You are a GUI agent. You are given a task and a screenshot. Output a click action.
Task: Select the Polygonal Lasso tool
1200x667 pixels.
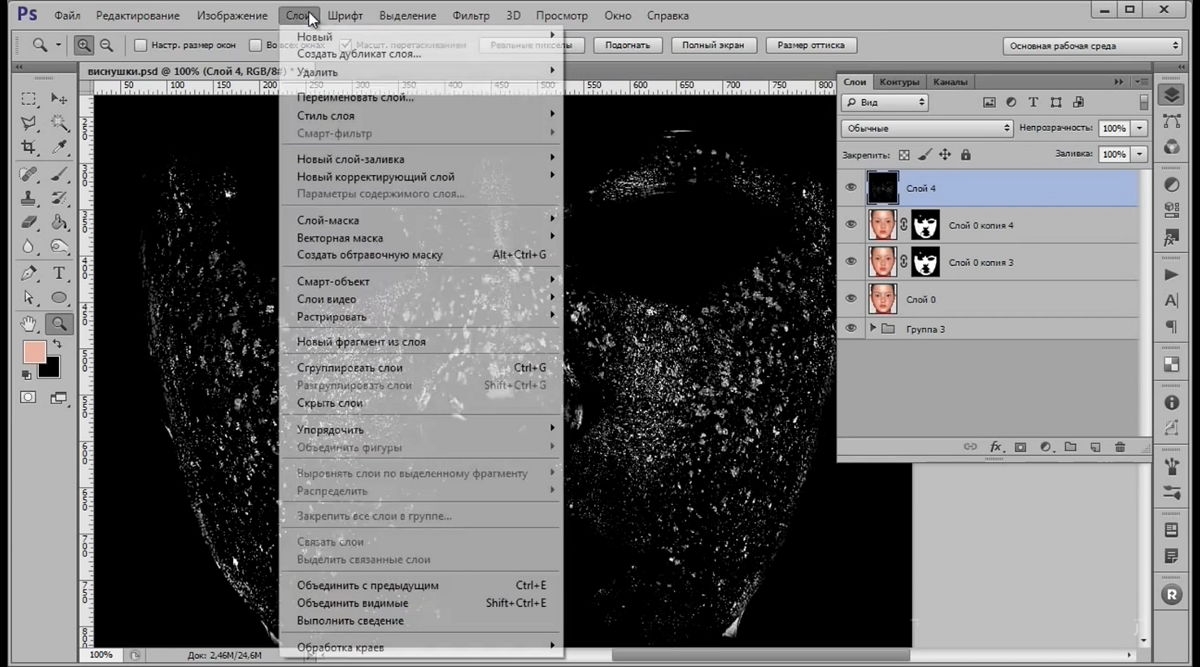click(29, 123)
